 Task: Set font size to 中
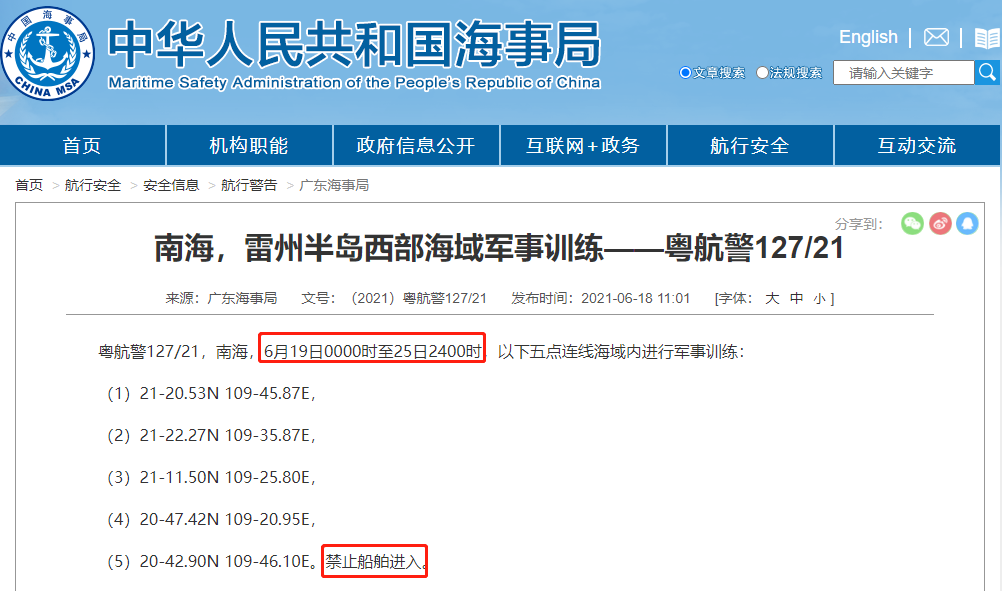(796, 298)
